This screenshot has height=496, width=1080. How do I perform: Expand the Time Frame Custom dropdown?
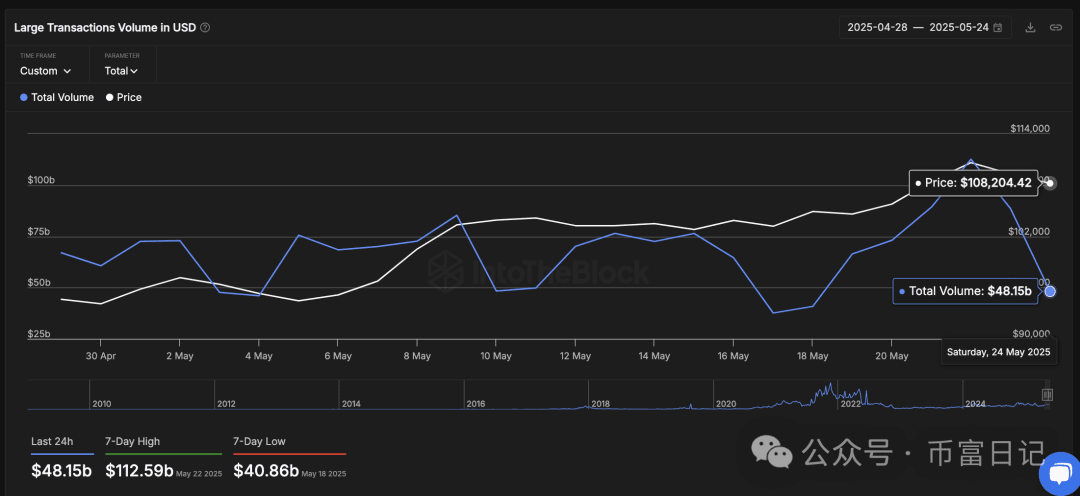point(45,71)
